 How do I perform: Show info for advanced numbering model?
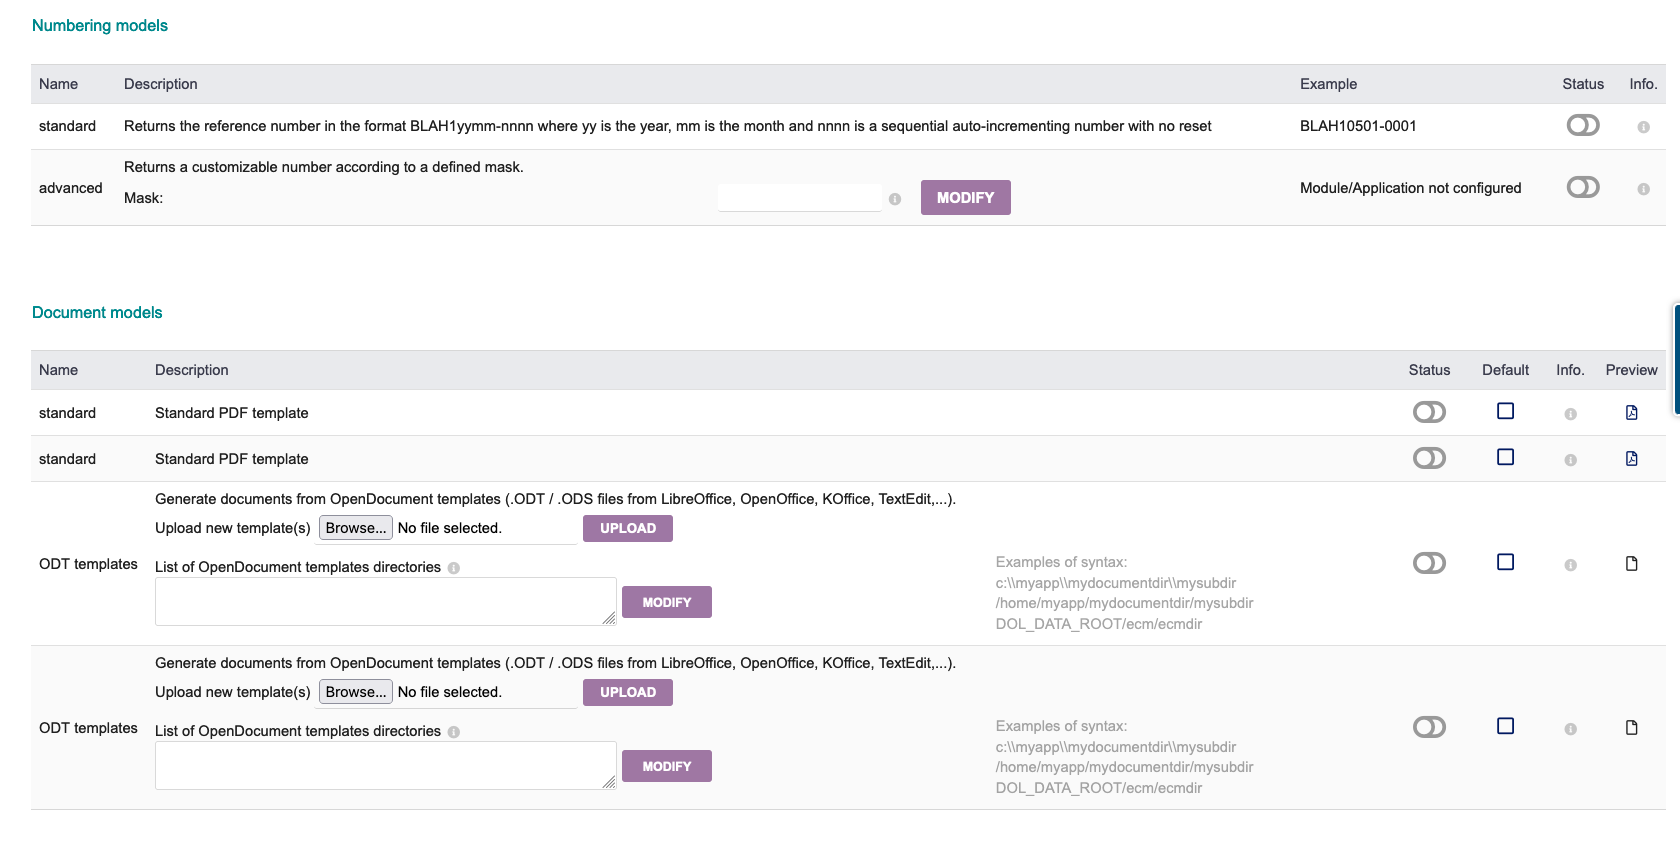(1643, 189)
